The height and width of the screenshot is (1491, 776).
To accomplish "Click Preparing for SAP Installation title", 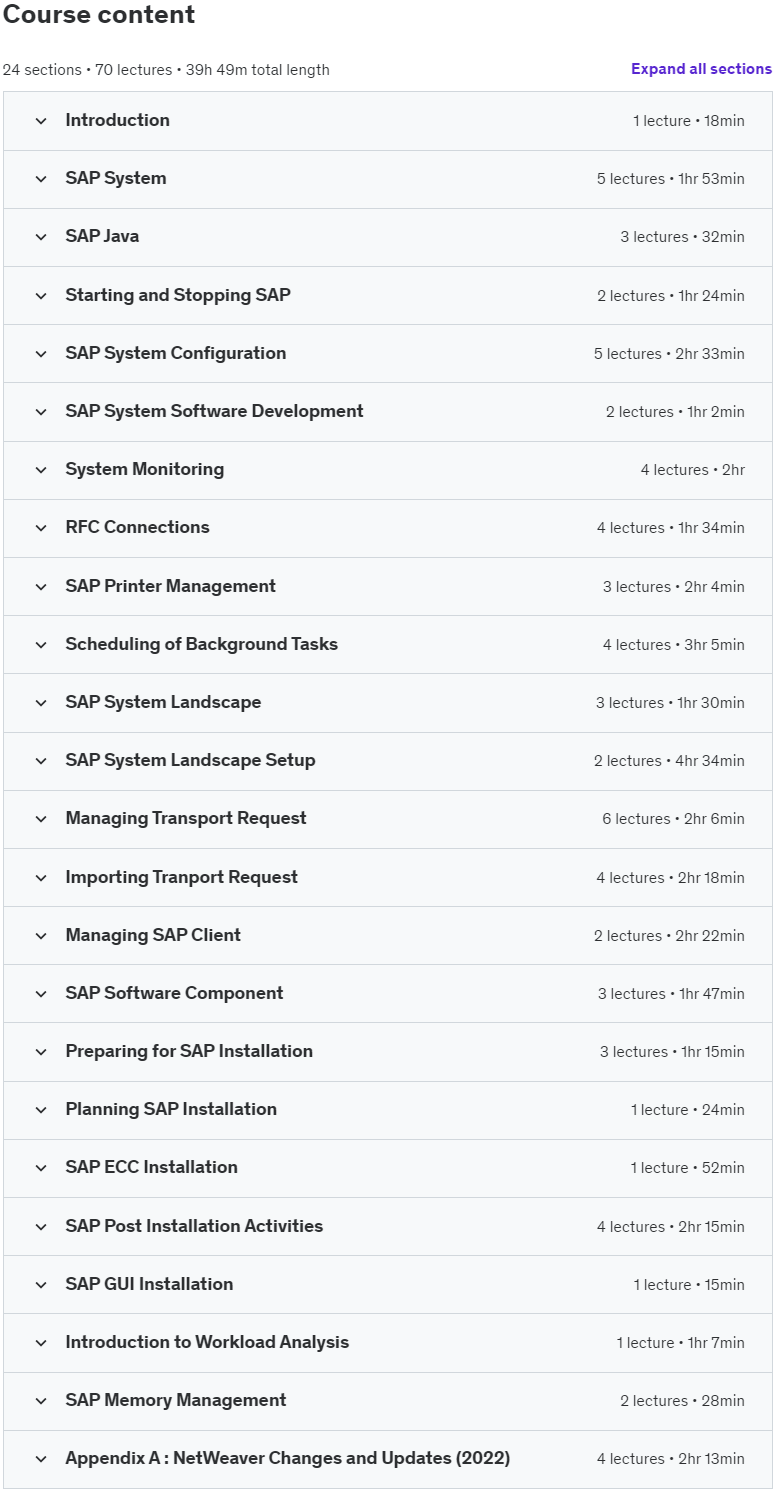I will click(x=189, y=1051).
